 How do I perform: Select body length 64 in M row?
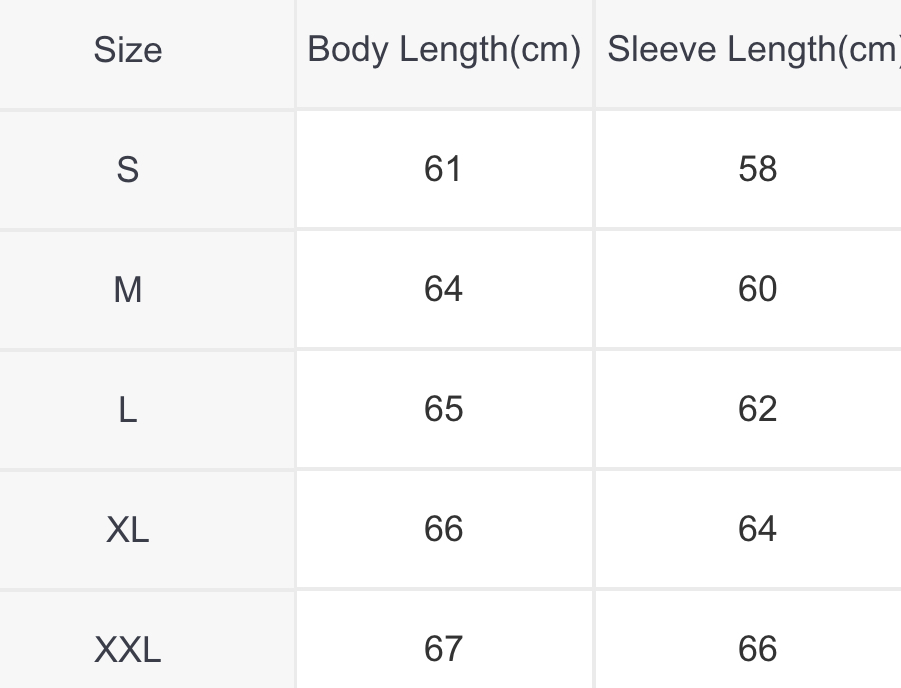click(x=443, y=289)
